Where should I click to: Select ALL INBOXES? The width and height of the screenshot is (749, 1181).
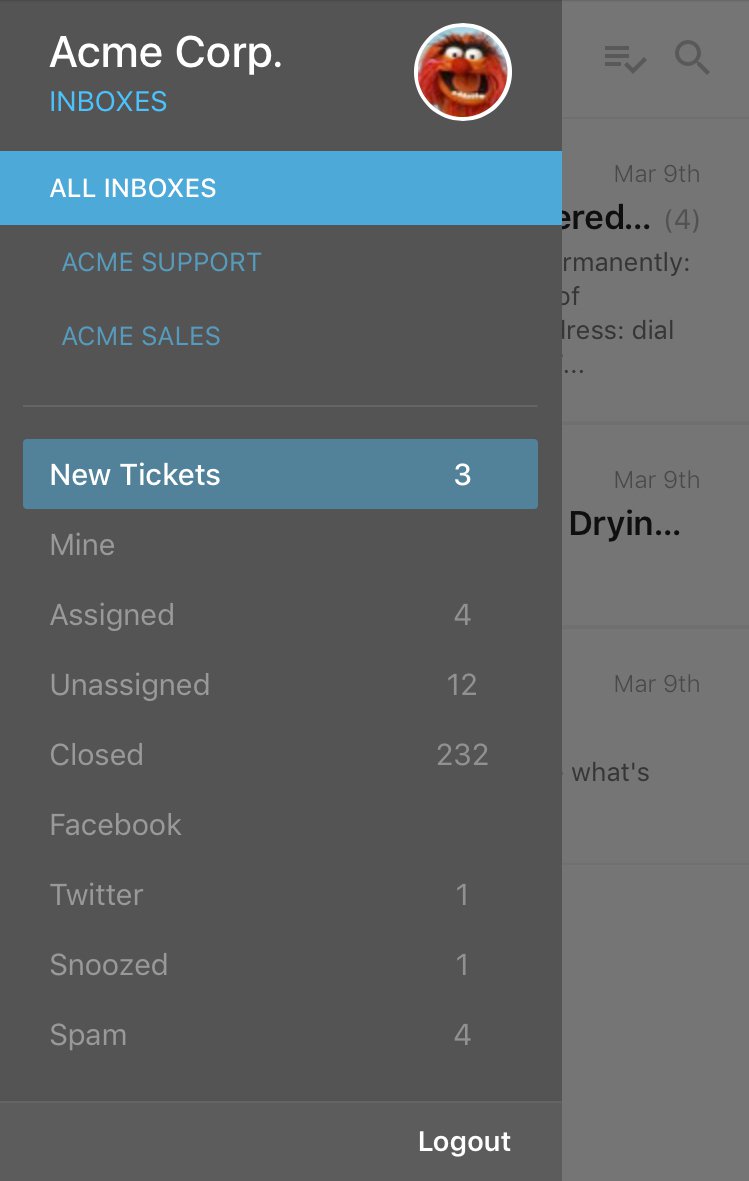(x=280, y=188)
